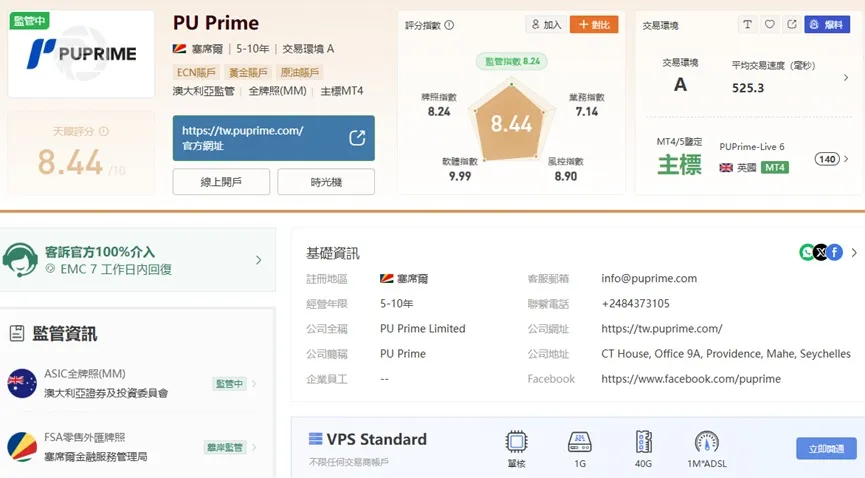Click the 黃金賬戶 tag
This screenshot has height=478, width=865.
coord(248,72)
